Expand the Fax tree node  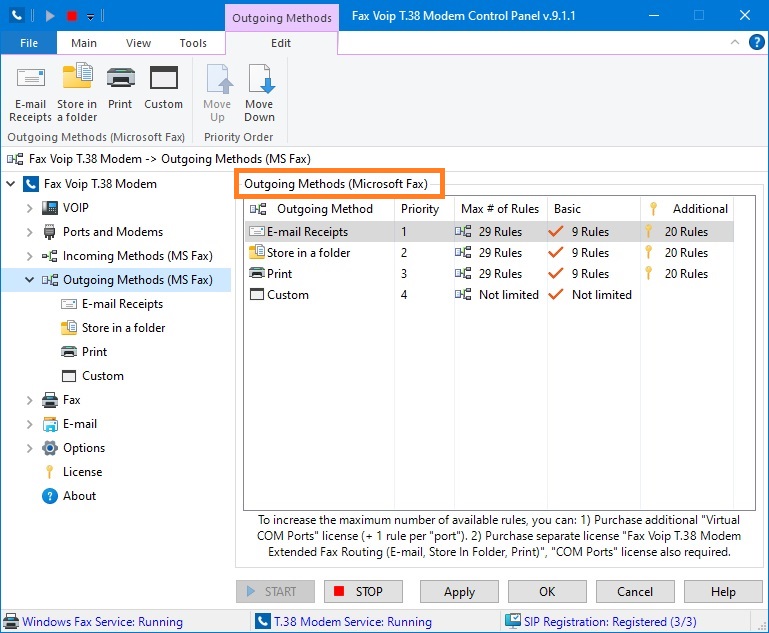click(29, 400)
